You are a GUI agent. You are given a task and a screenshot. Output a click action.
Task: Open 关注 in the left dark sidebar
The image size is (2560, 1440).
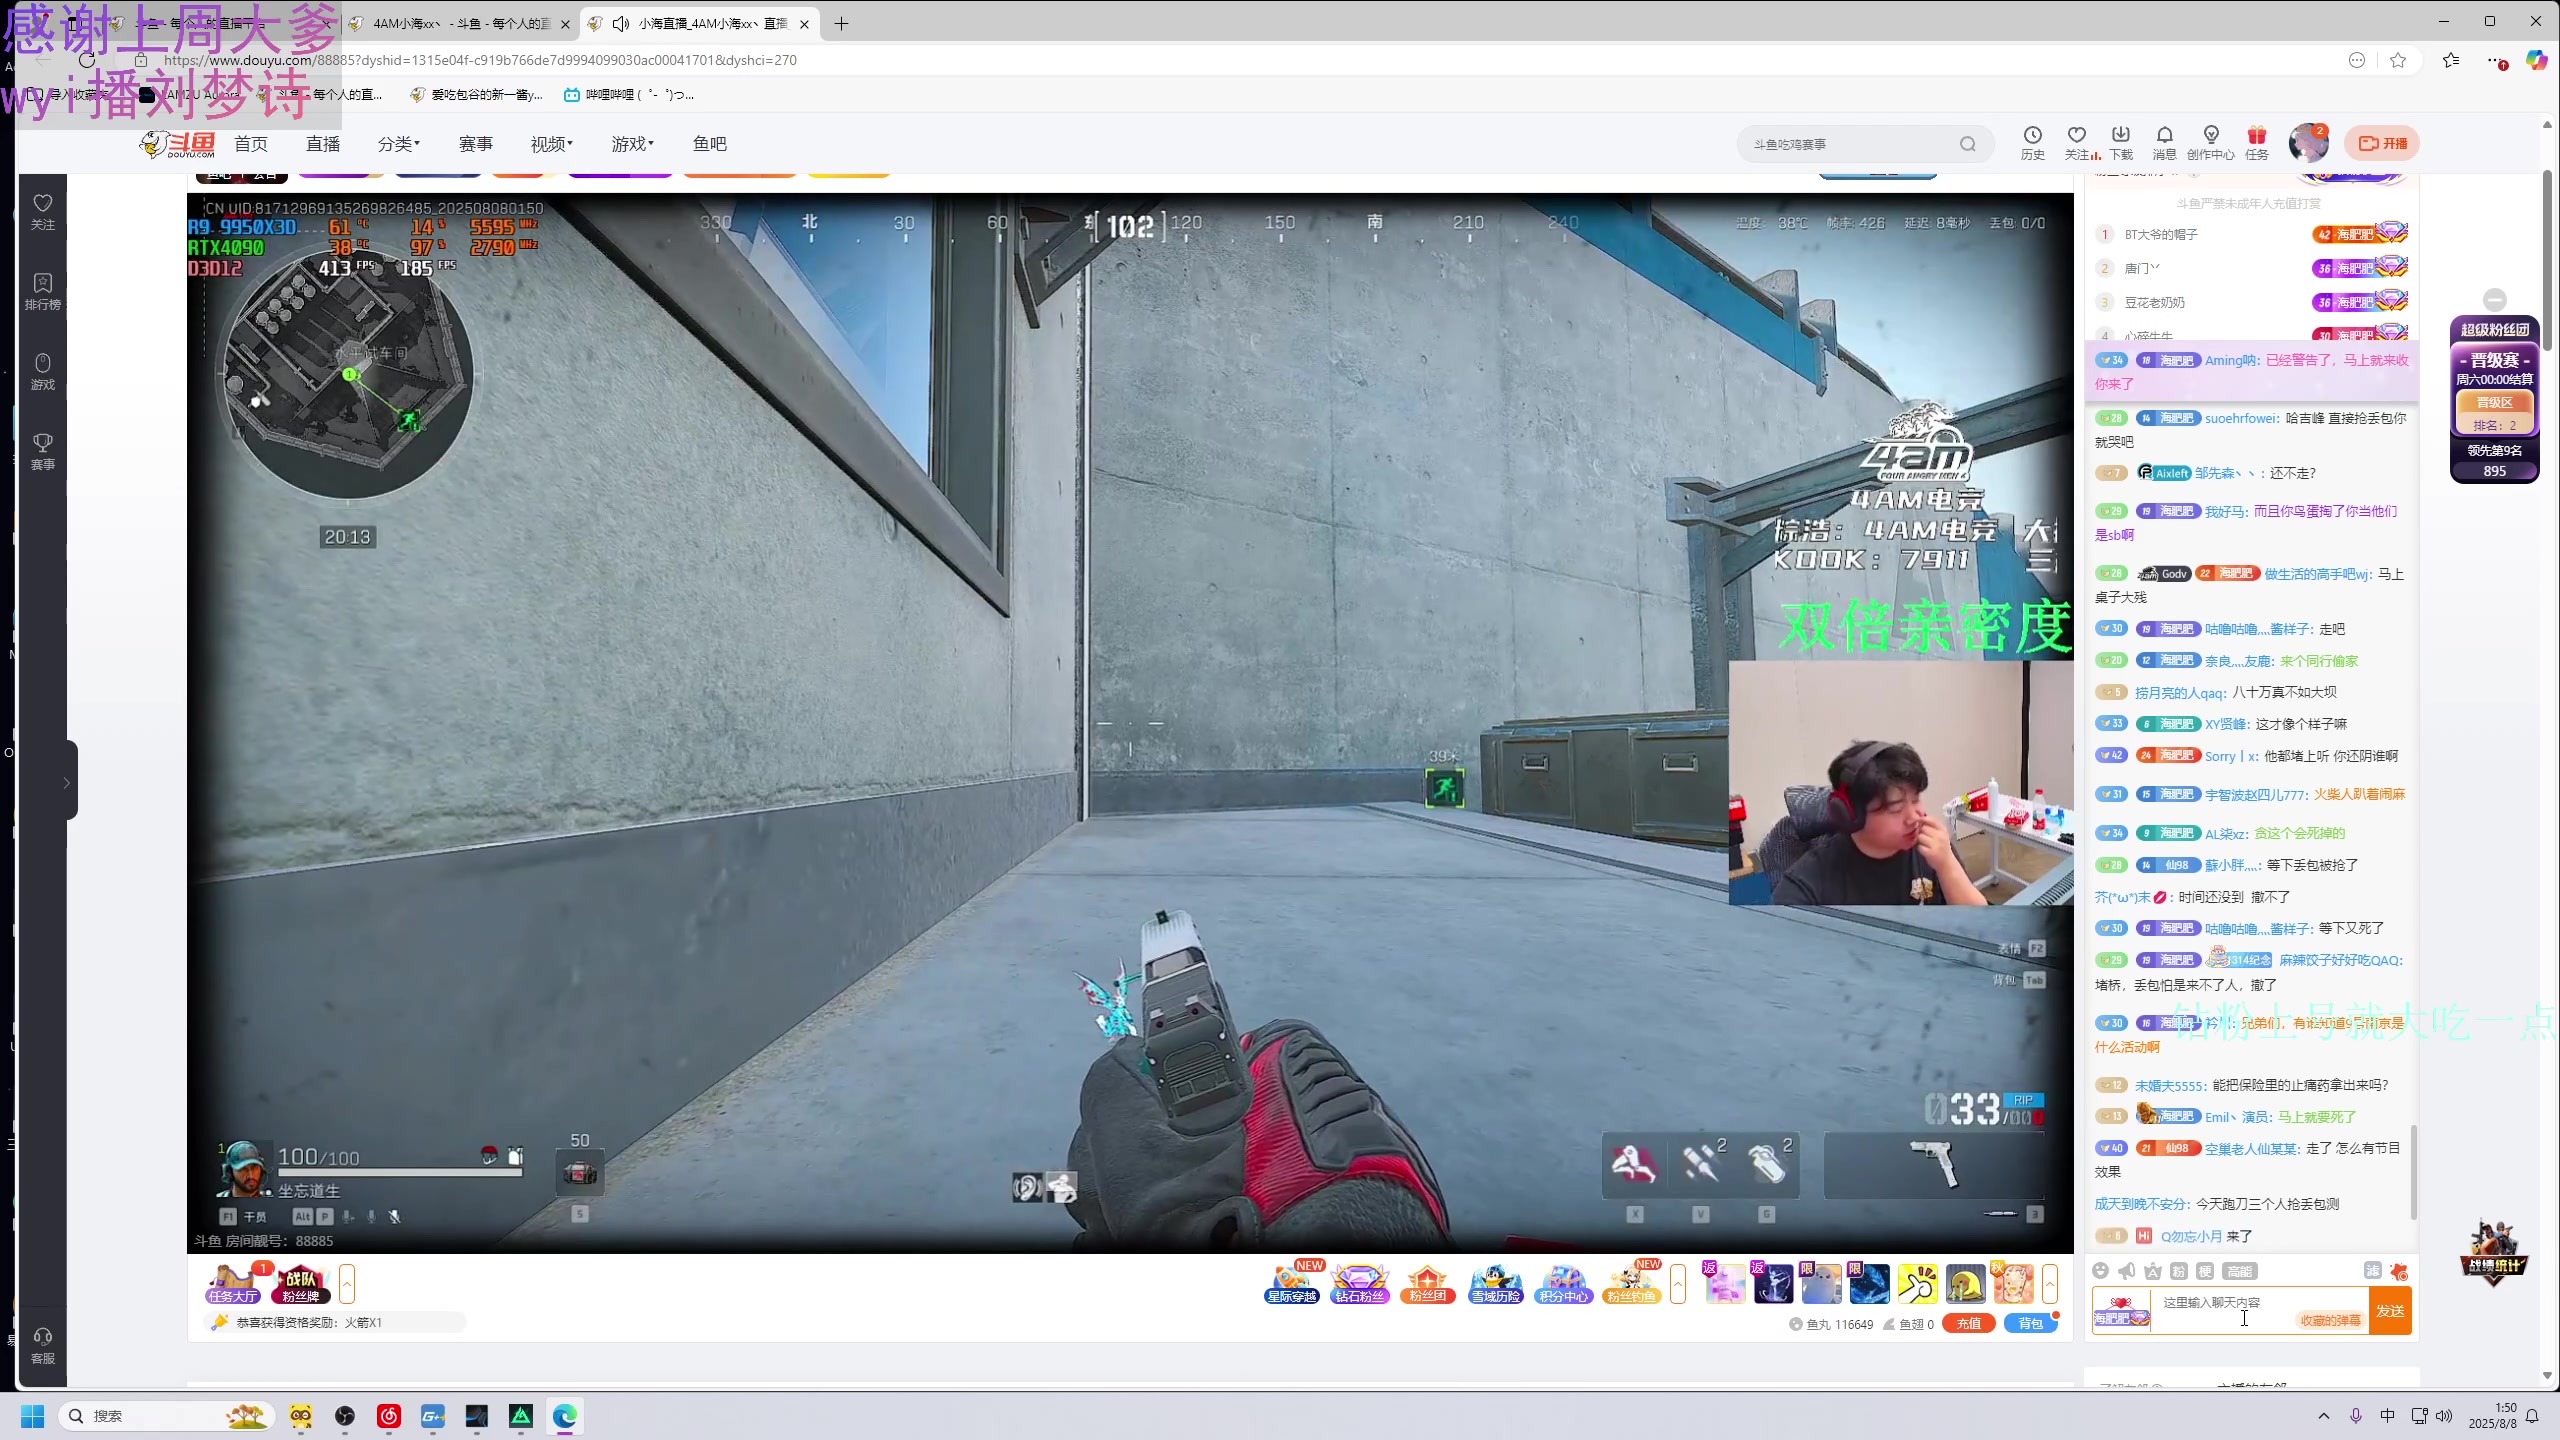pos(42,212)
